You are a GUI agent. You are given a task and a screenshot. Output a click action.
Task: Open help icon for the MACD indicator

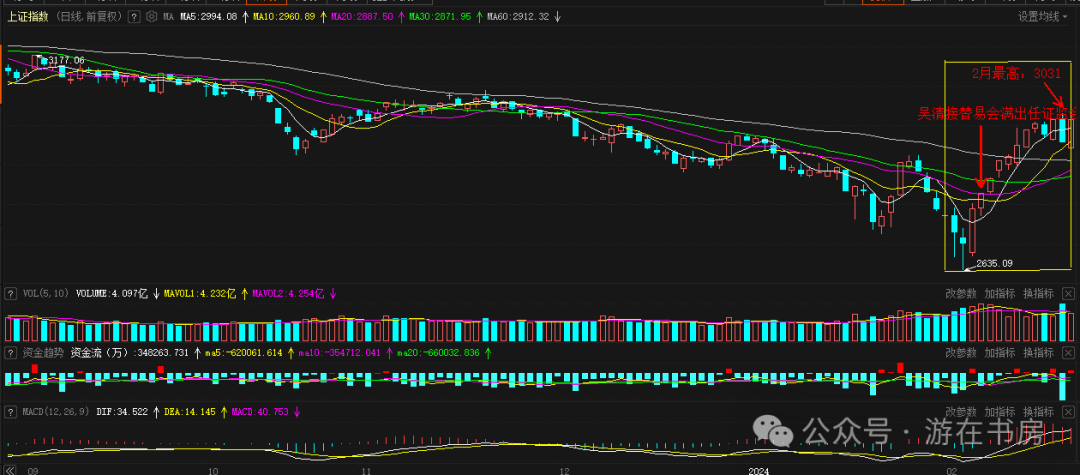[10, 412]
